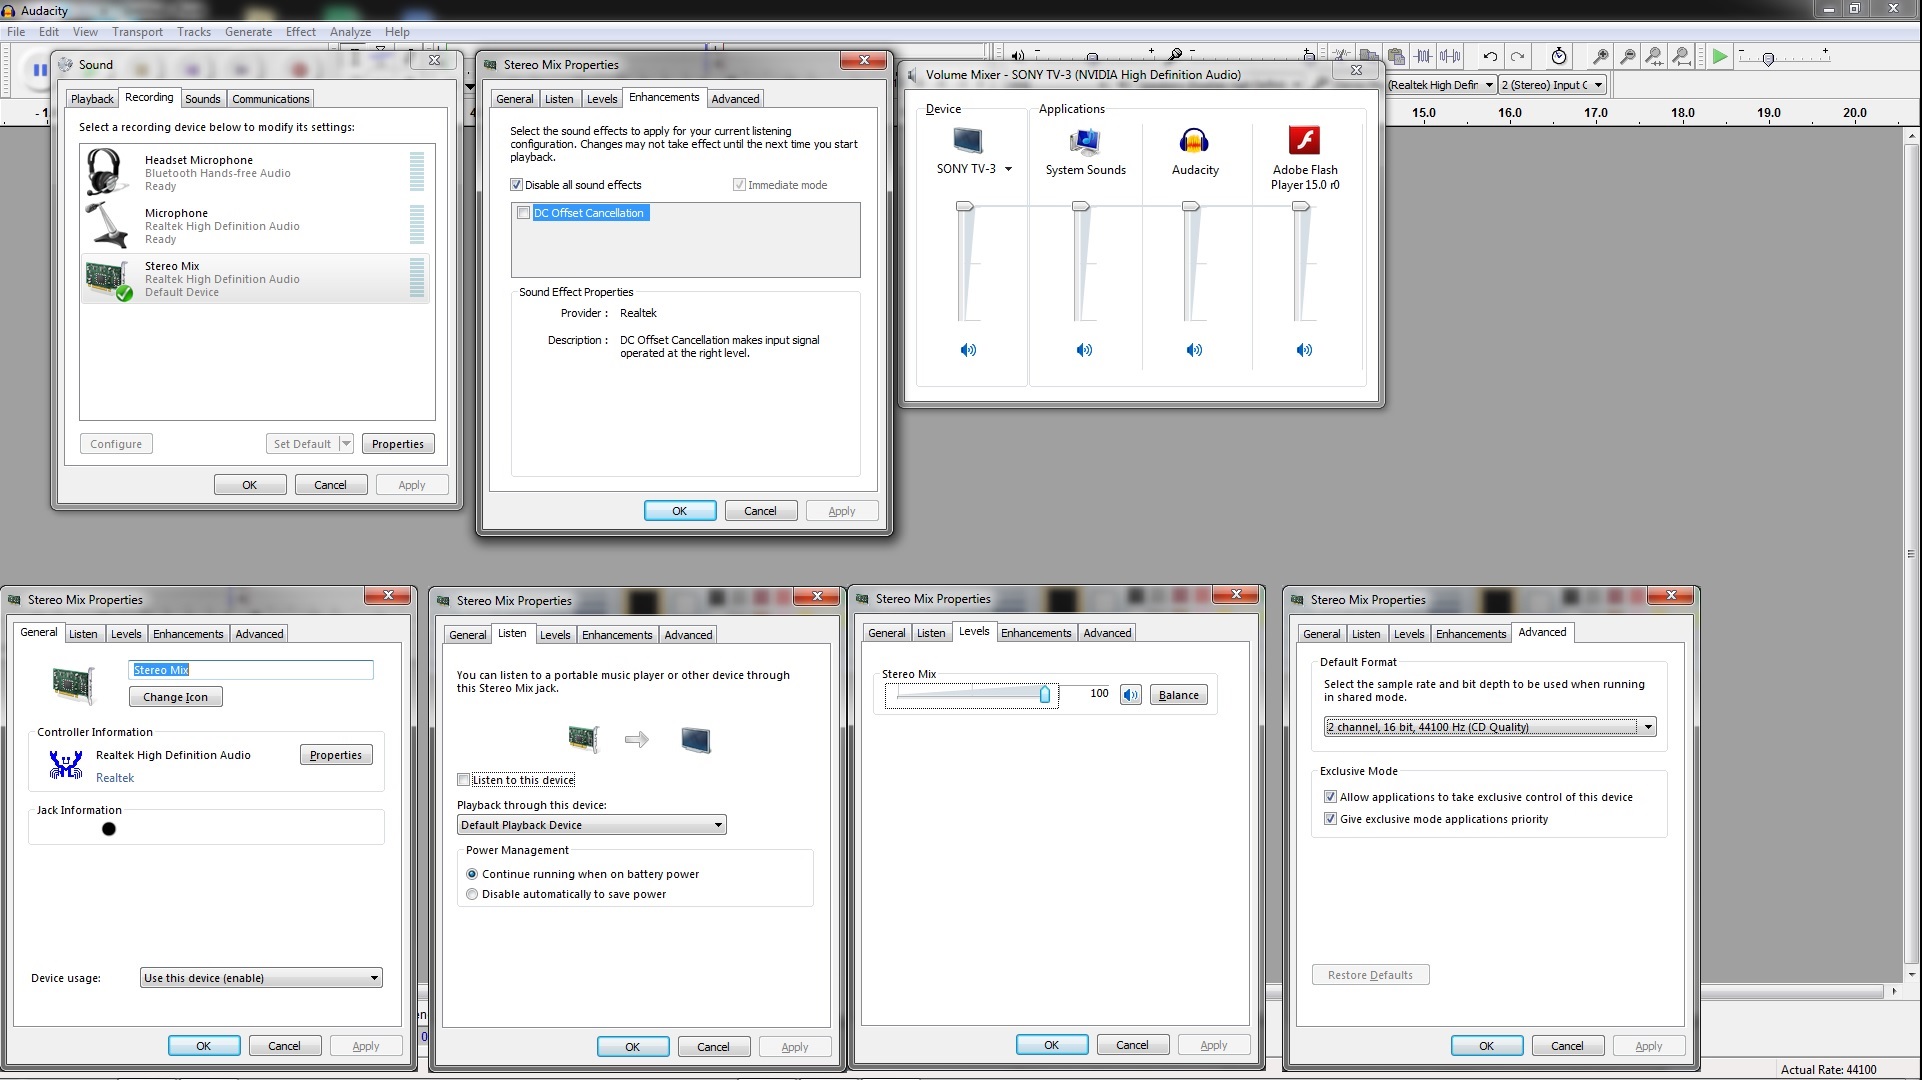Mute System Sounds in Volume Mixer
The width and height of the screenshot is (1922, 1080).
[x=1084, y=350]
